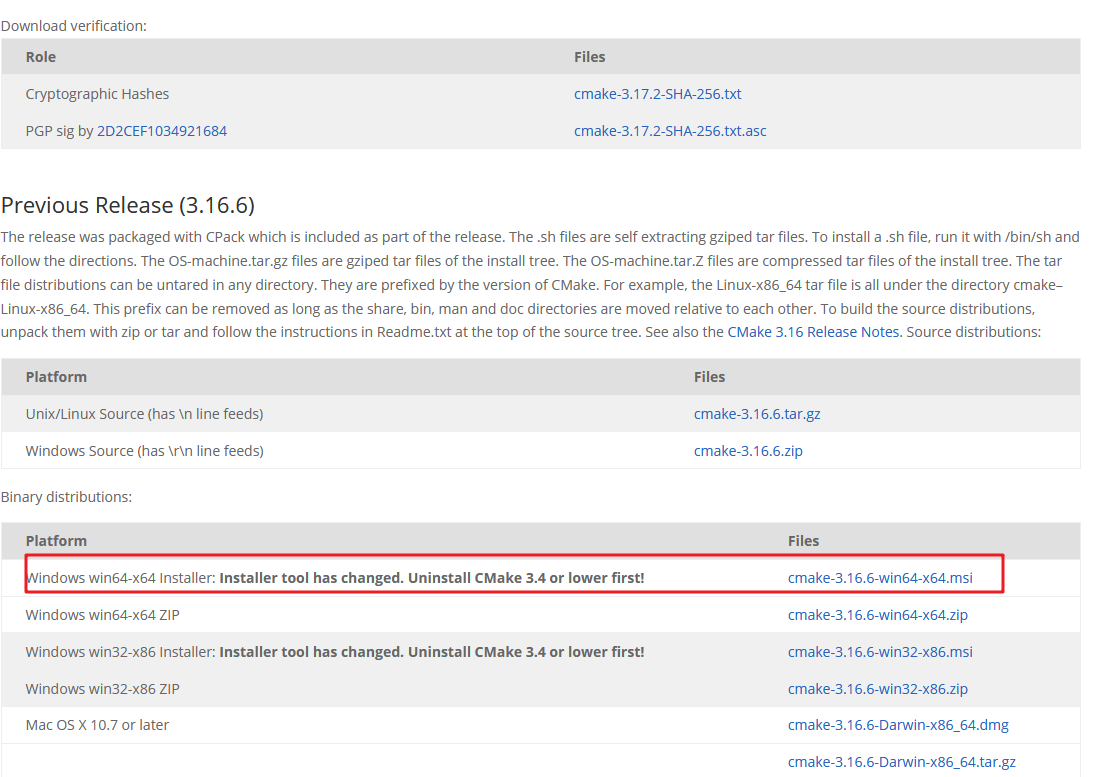Open the cmake-3.17.2-SHA-256.txt hashes link

pos(657,93)
